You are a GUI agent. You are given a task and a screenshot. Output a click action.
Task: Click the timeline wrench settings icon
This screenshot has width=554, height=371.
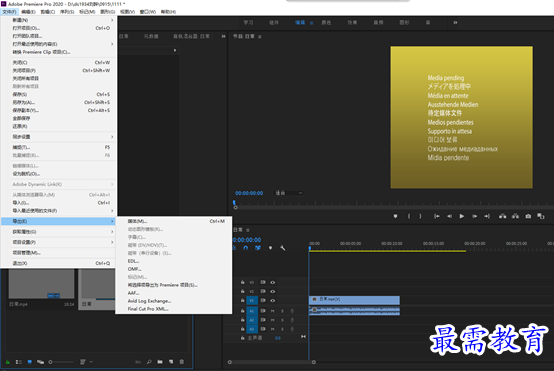283,248
